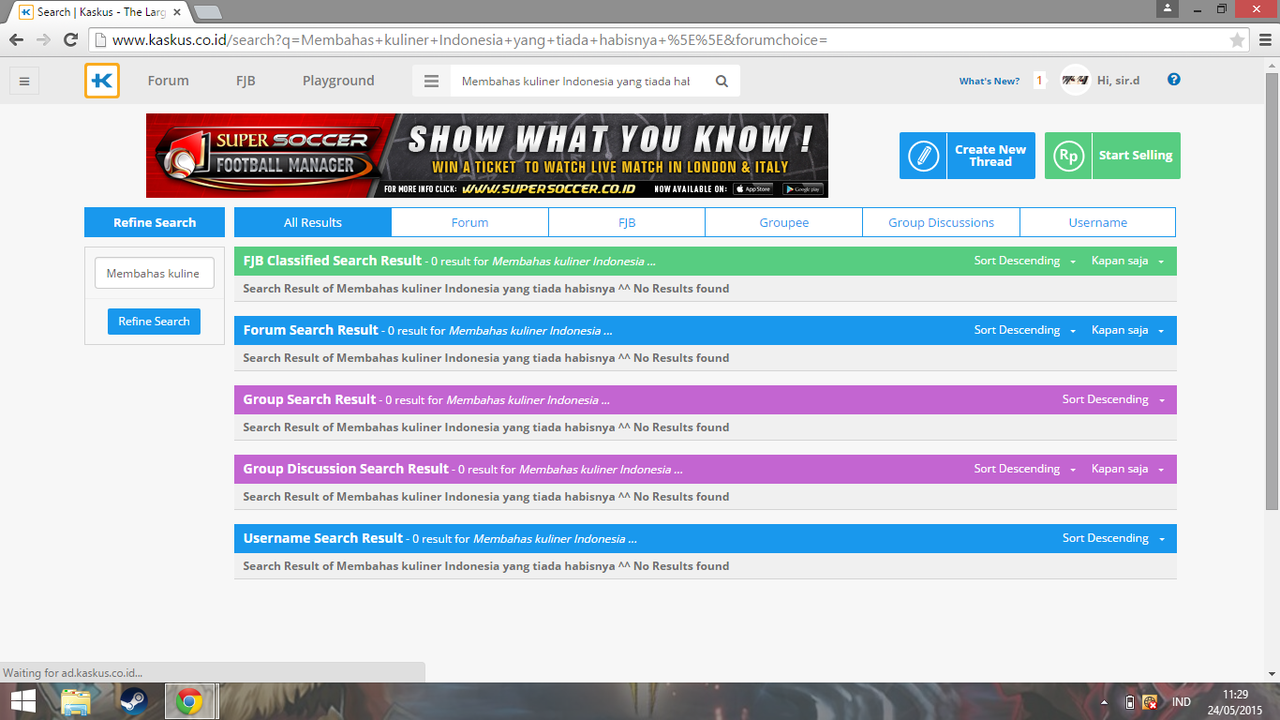Screen dimensions: 1280x720
Task: Focus the Refine Search text field
Action: pos(154,273)
